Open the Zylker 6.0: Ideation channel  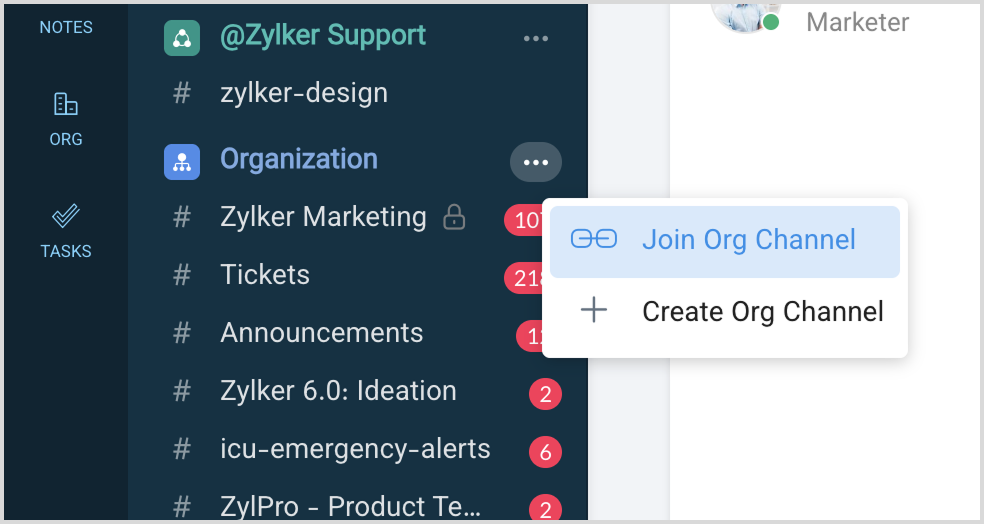tap(338, 391)
